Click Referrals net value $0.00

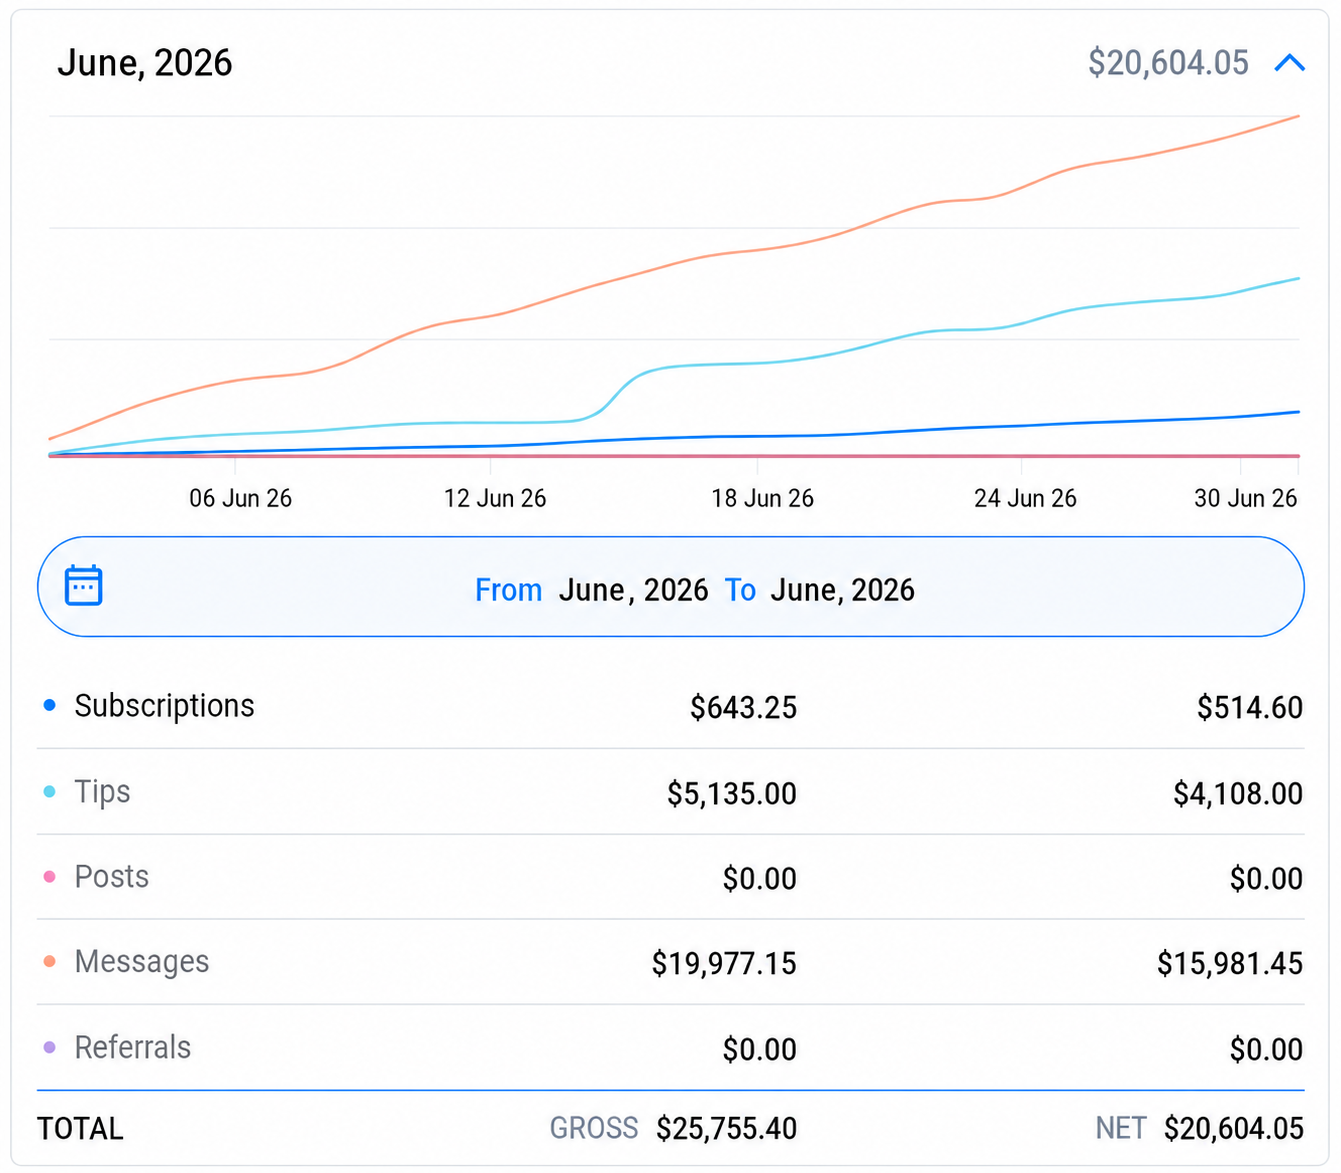pos(1266,1050)
